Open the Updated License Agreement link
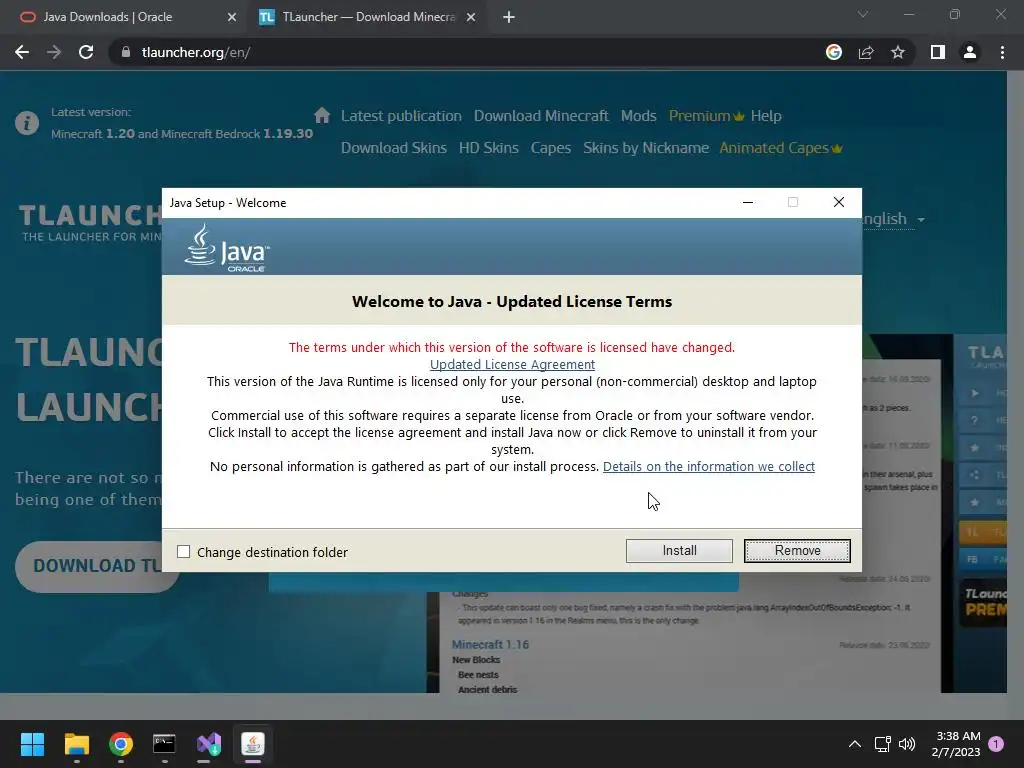Image resolution: width=1024 pixels, height=768 pixels. coord(512,364)
